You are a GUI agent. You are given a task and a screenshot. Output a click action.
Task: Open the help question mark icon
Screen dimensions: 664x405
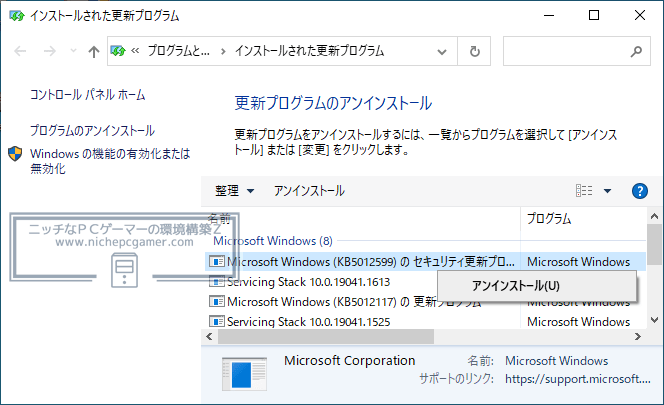[640, 191]
